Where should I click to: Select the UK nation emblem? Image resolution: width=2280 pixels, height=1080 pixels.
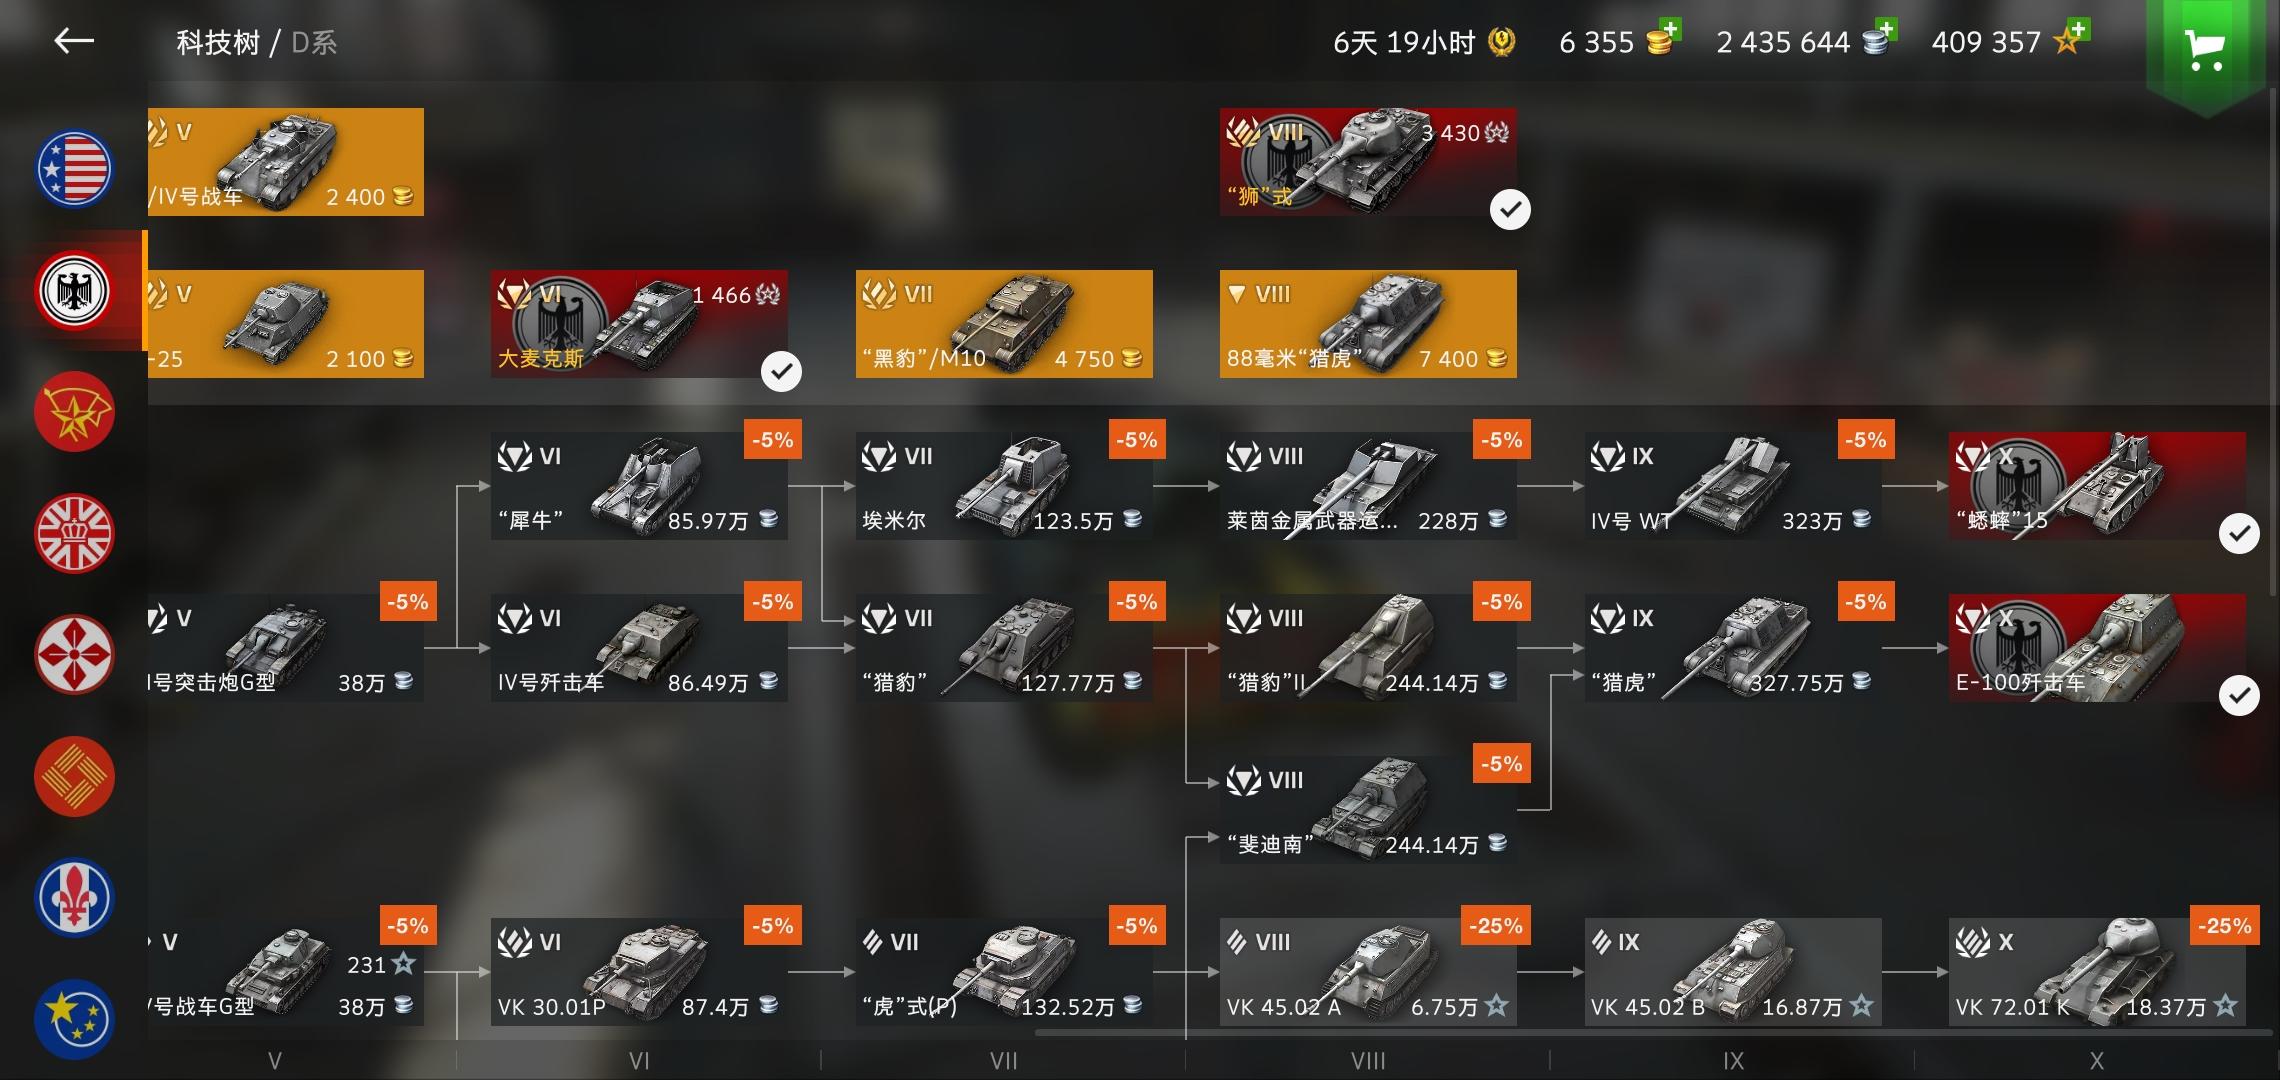(x=74, y=534)
